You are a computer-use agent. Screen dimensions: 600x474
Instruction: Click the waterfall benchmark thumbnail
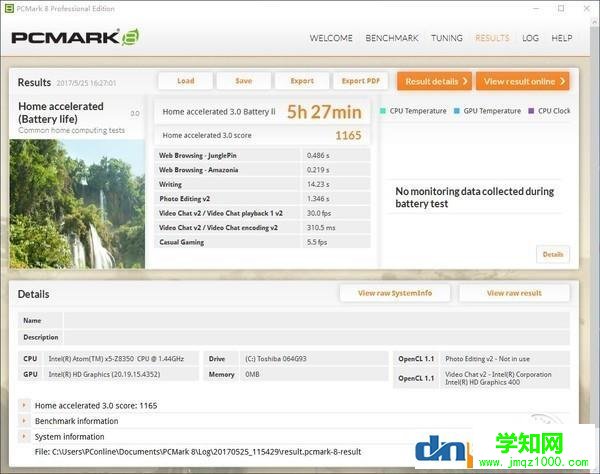[77, 204]
